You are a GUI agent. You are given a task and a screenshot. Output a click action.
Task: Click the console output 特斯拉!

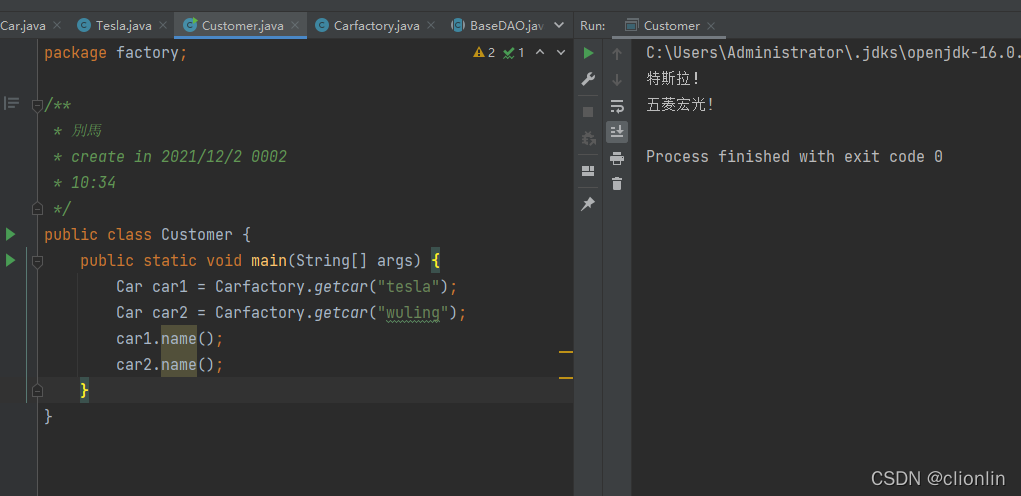[673, 79]
